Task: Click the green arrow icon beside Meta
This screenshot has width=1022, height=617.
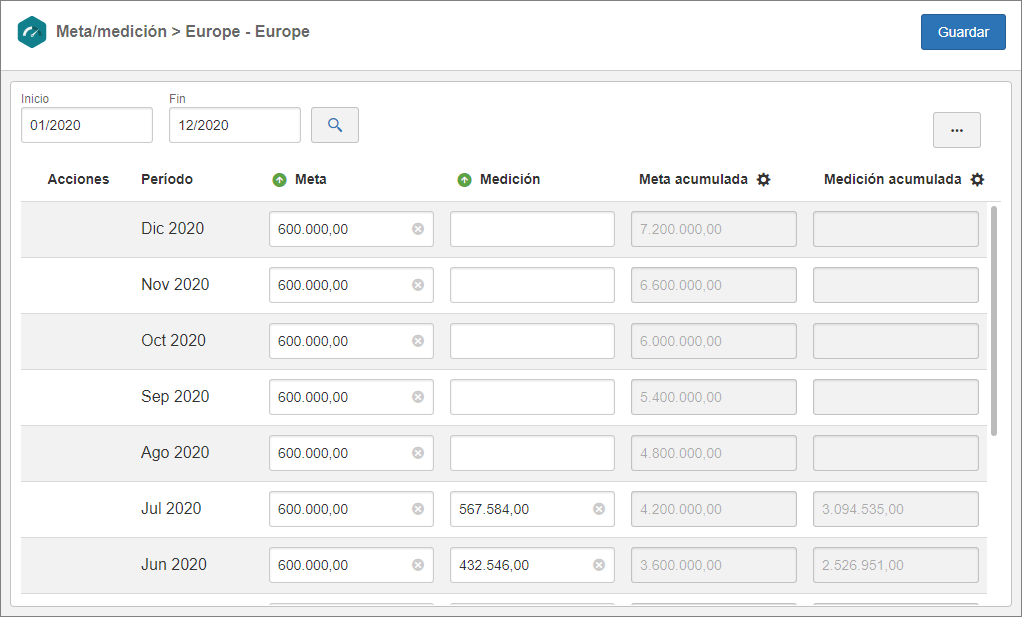Action: 280,180
